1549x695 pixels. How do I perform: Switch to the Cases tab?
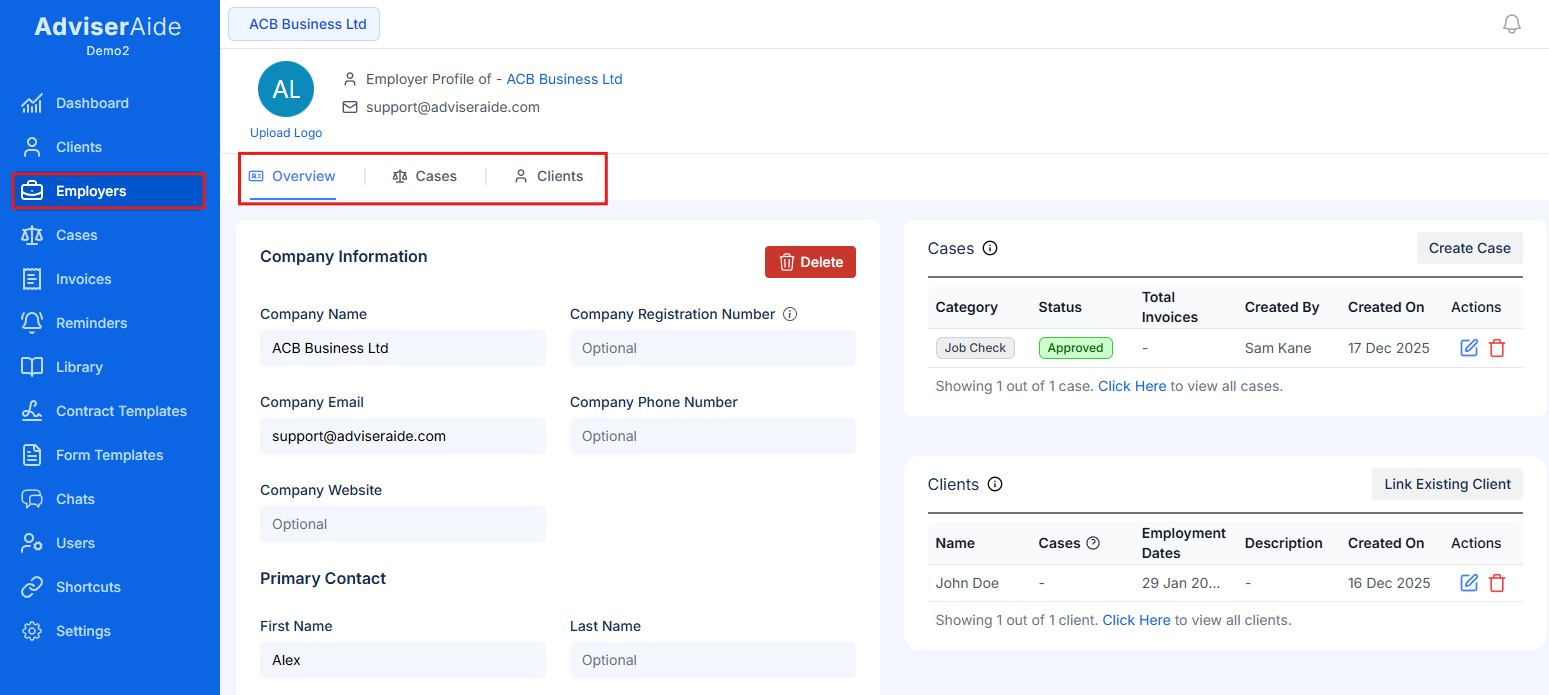[x=425, y=176]
